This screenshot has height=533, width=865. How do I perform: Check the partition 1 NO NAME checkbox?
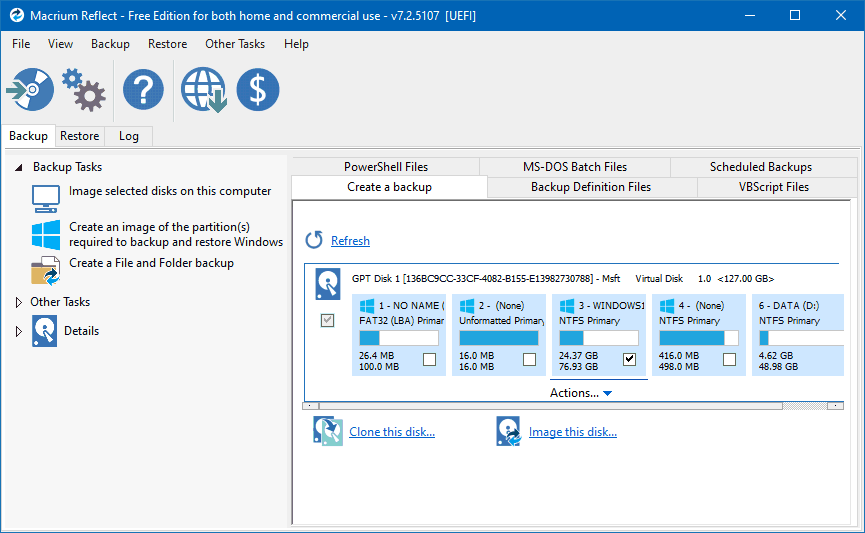click(x=429, y=360)
